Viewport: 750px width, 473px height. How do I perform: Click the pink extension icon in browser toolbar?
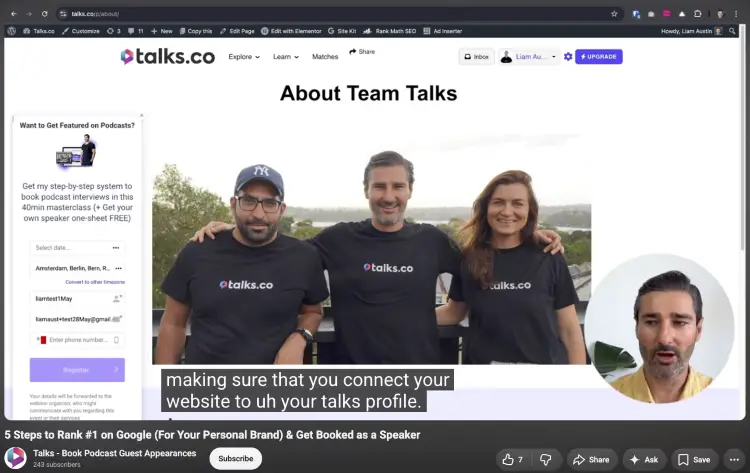pyautogui.click(x=667, y=14)
